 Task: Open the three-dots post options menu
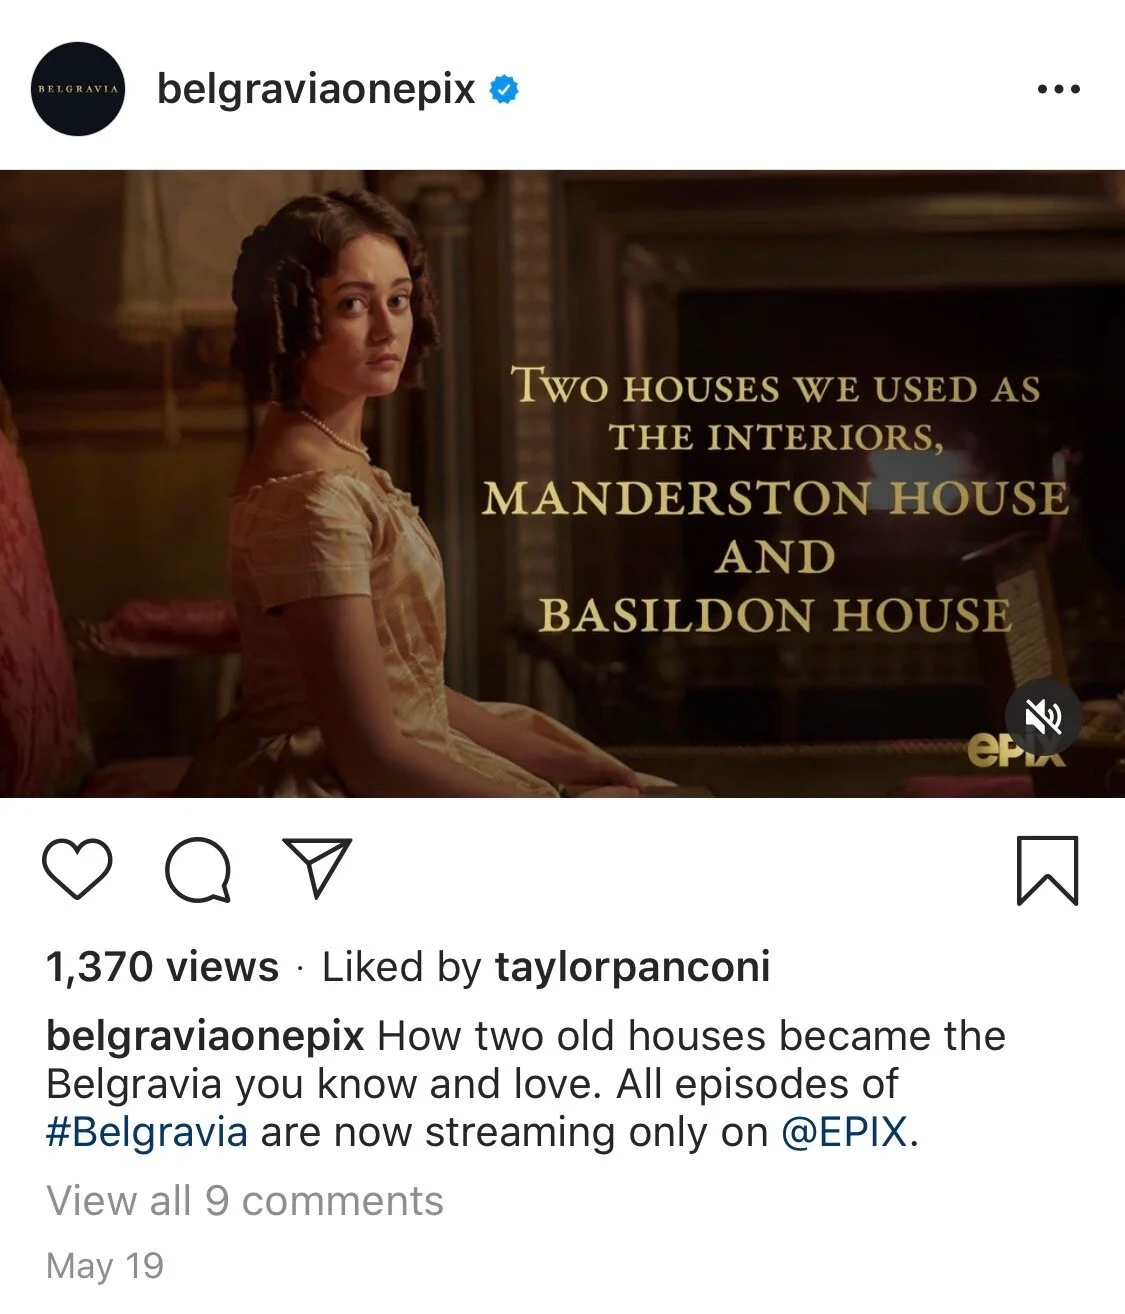pyautogui.click(x=1058, y=89)
